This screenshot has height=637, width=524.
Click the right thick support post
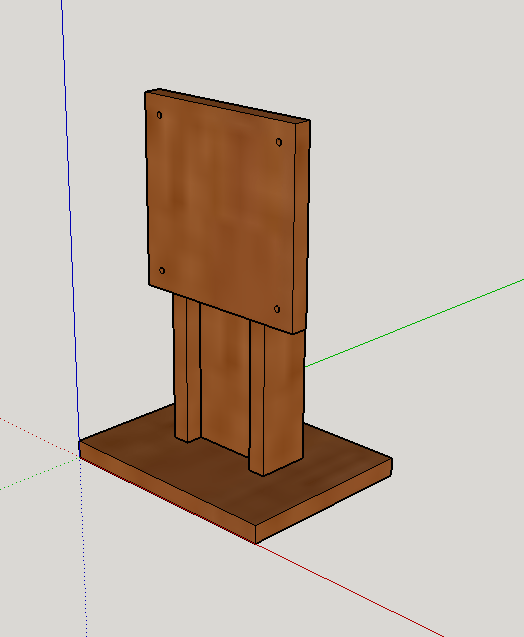276,398
